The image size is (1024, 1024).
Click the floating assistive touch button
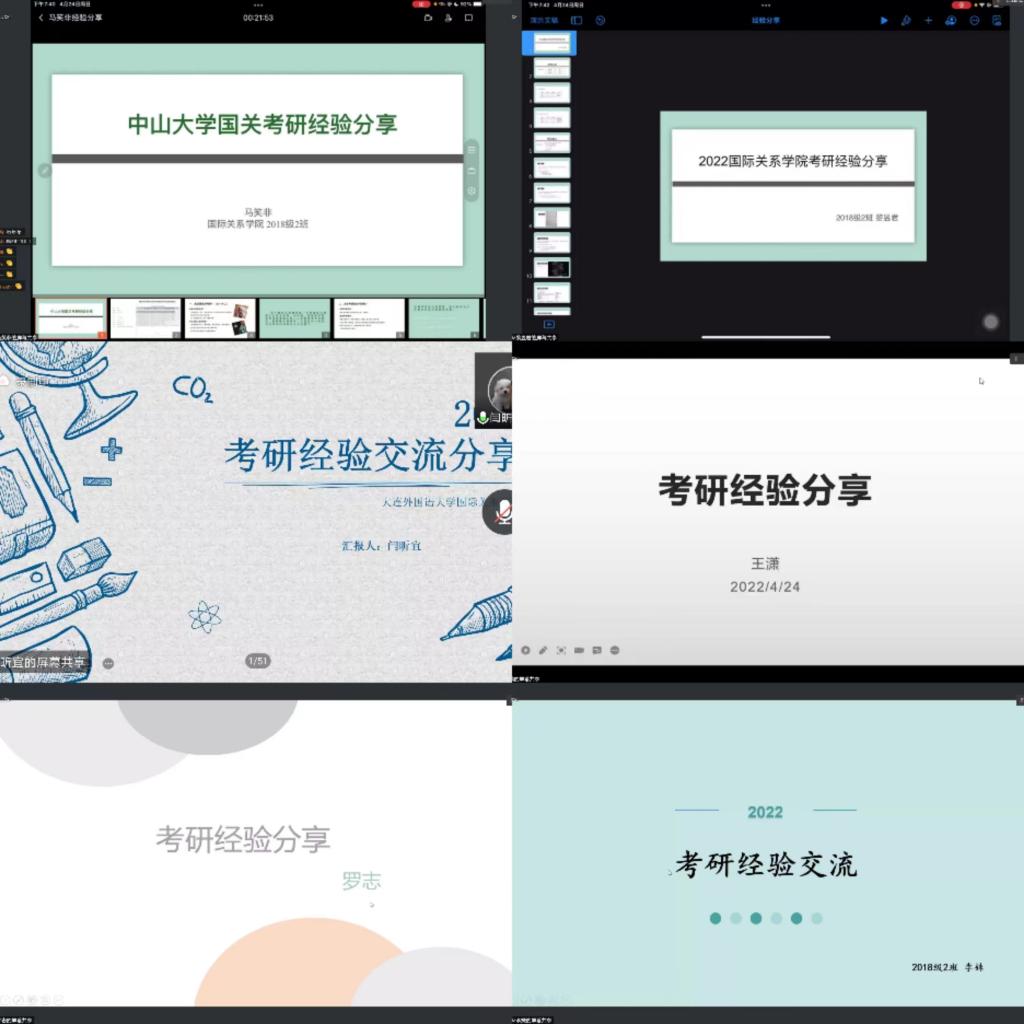click(x=990, y=321)
